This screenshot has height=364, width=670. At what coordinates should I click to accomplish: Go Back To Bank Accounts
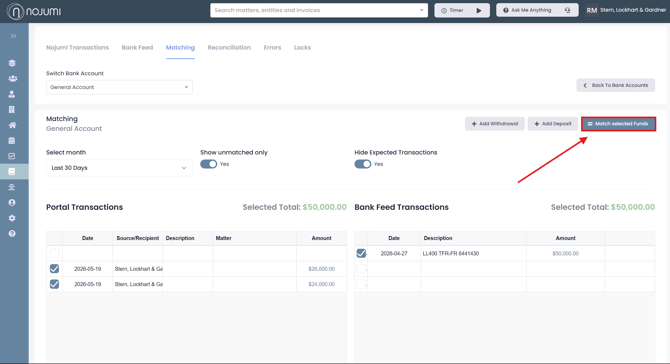pyautogui.click(x=616, y=85)
